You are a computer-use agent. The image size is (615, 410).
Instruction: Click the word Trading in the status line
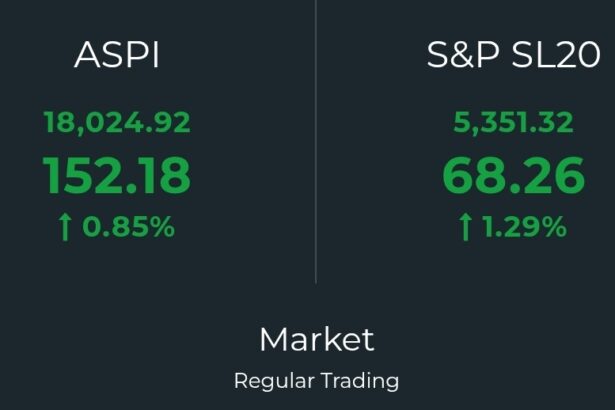(360, 381)
